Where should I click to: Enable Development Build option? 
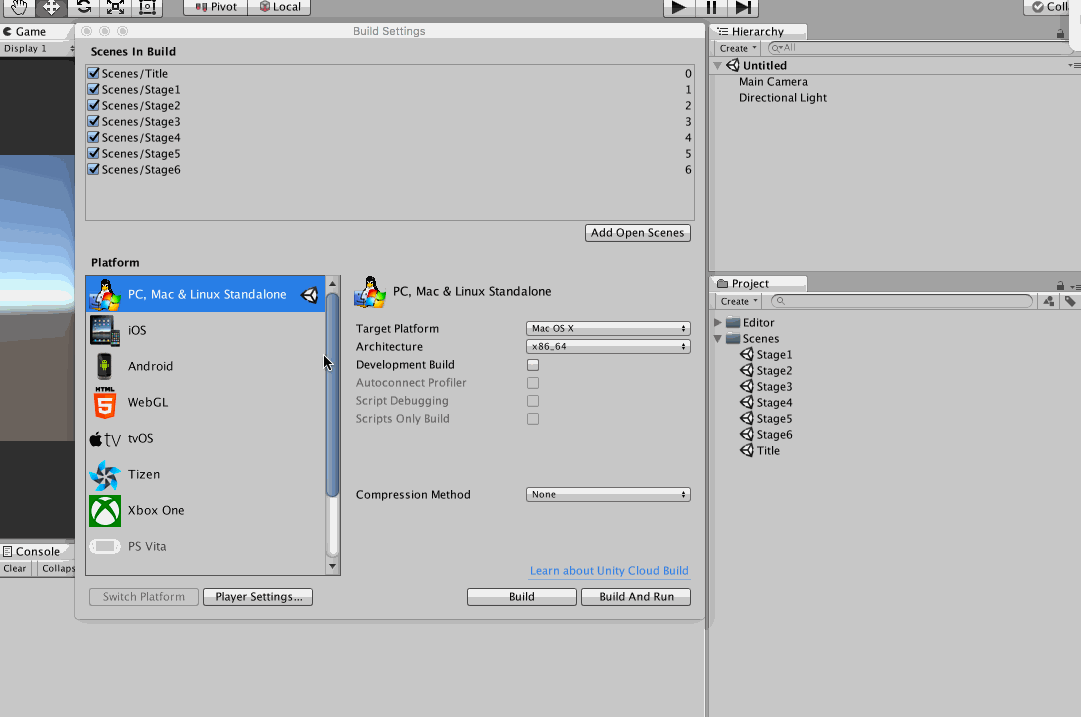point(533,364)
